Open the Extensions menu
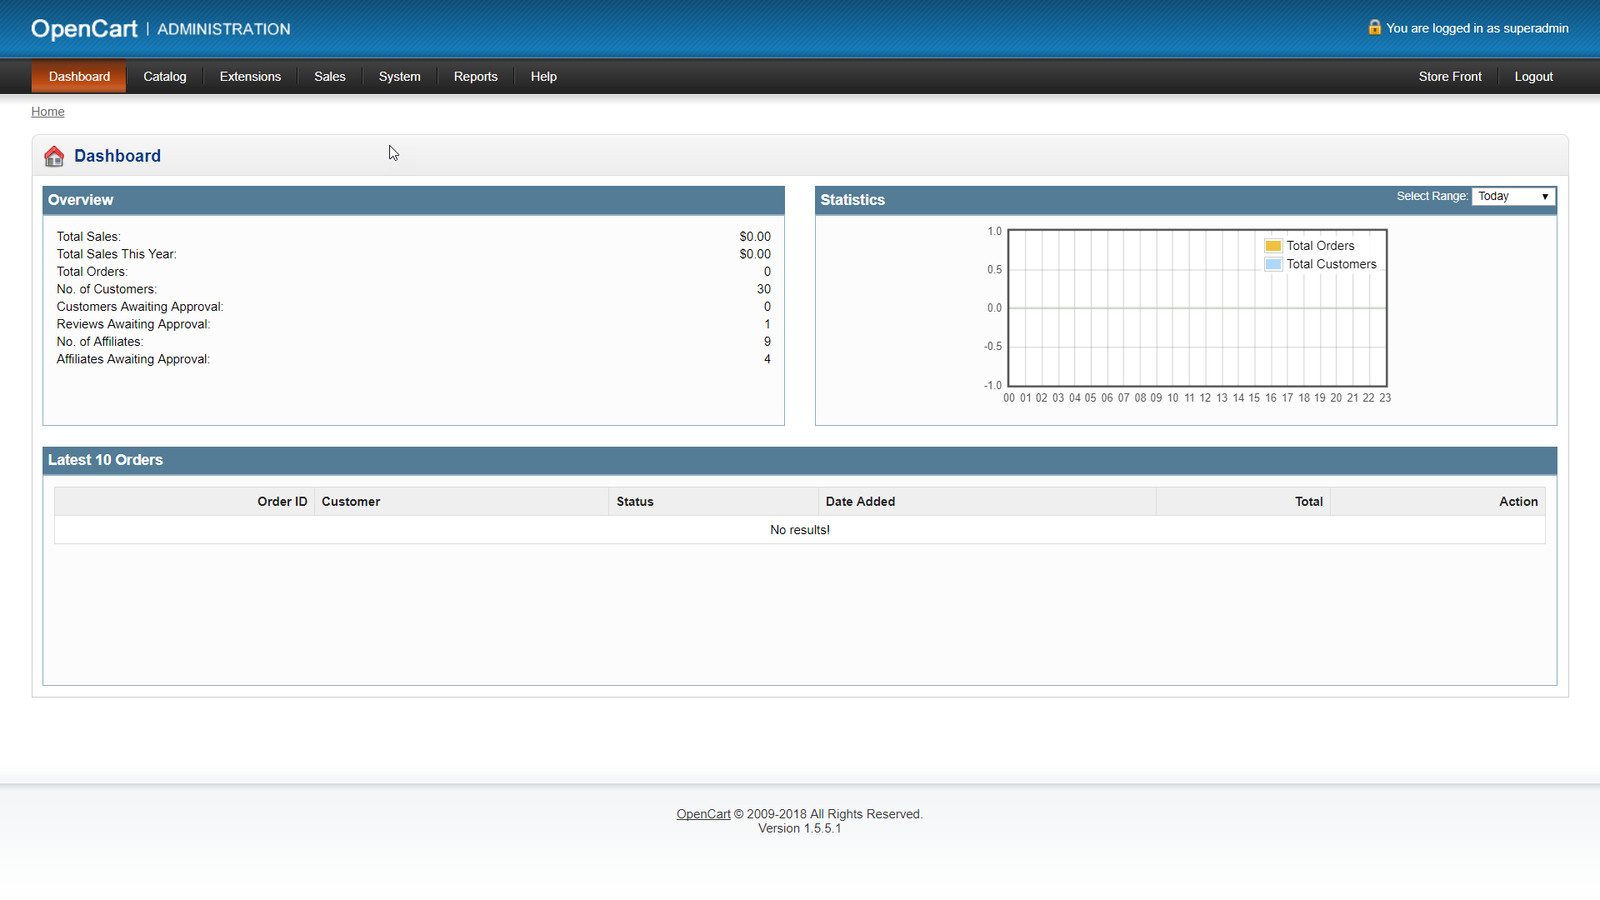 point(250,77)
